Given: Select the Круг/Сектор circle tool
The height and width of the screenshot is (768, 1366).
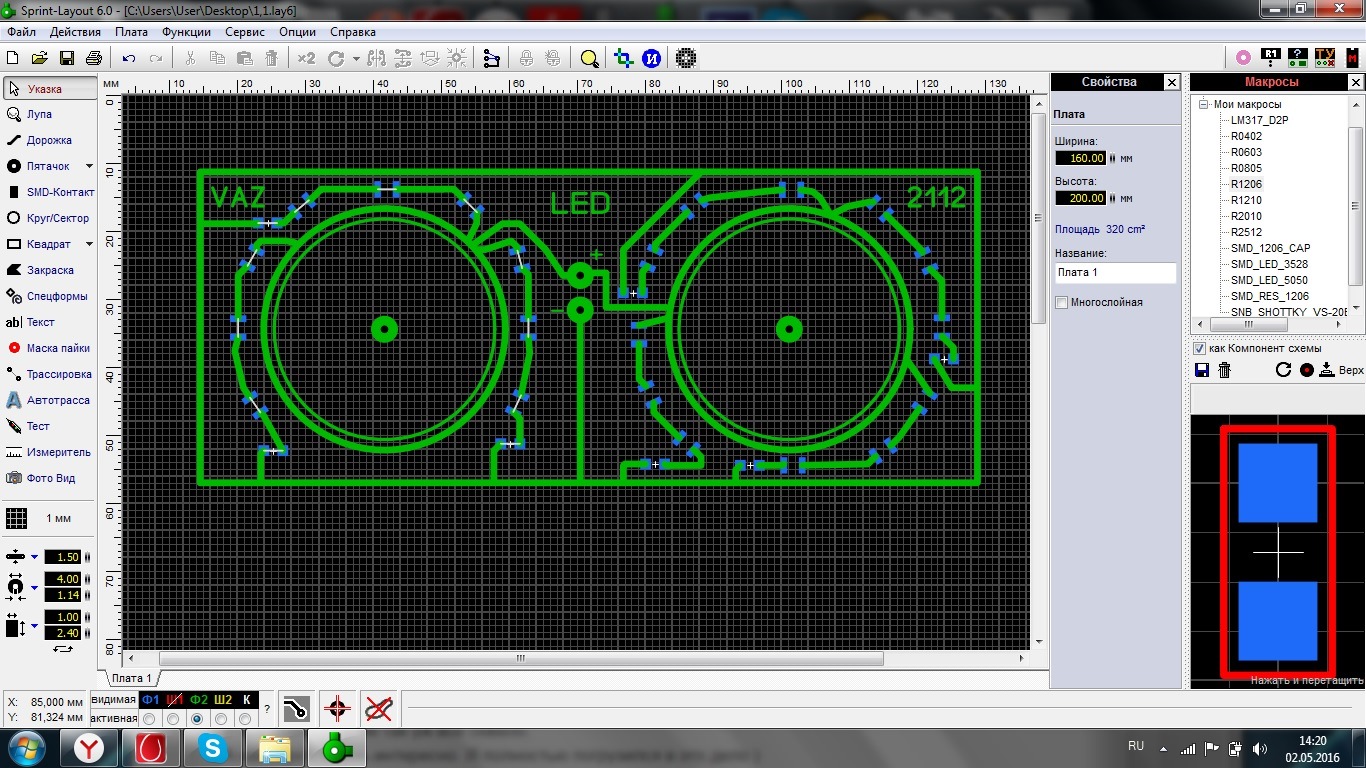Looking at the screenshot, I should (49, 218).
